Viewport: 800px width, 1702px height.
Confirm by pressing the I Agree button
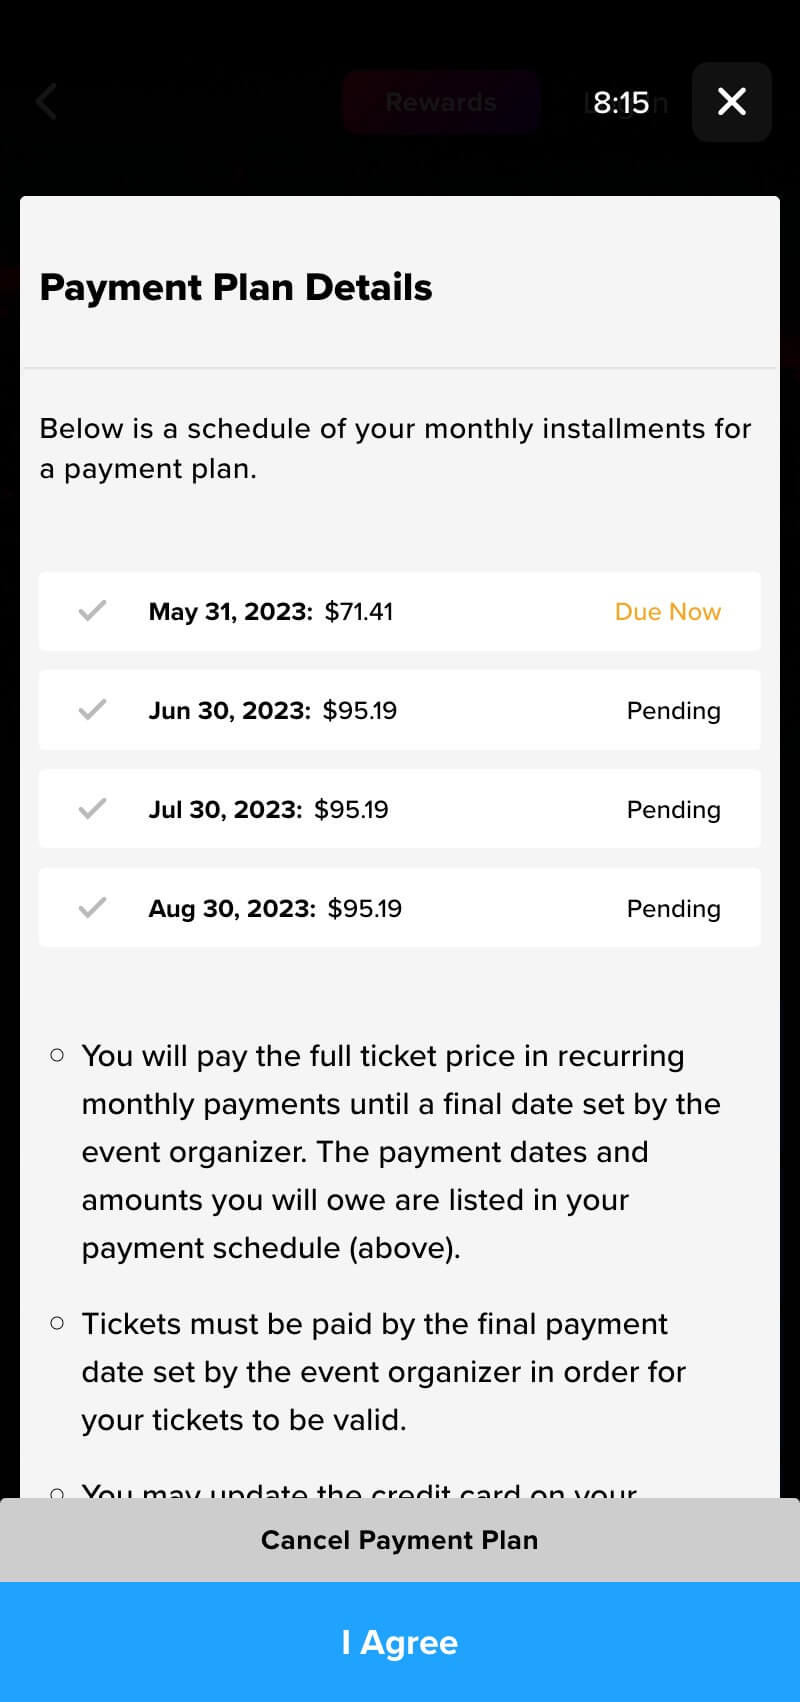[400, 1642]
